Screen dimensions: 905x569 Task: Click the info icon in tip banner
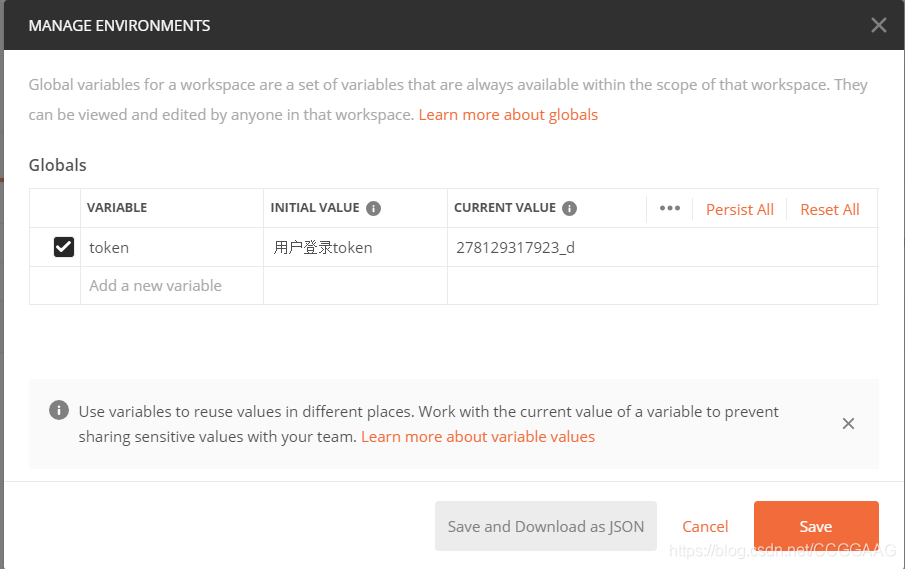click(x=59, y=410)
